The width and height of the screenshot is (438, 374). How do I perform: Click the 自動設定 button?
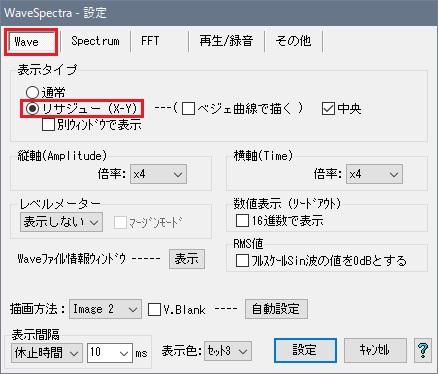276,309
